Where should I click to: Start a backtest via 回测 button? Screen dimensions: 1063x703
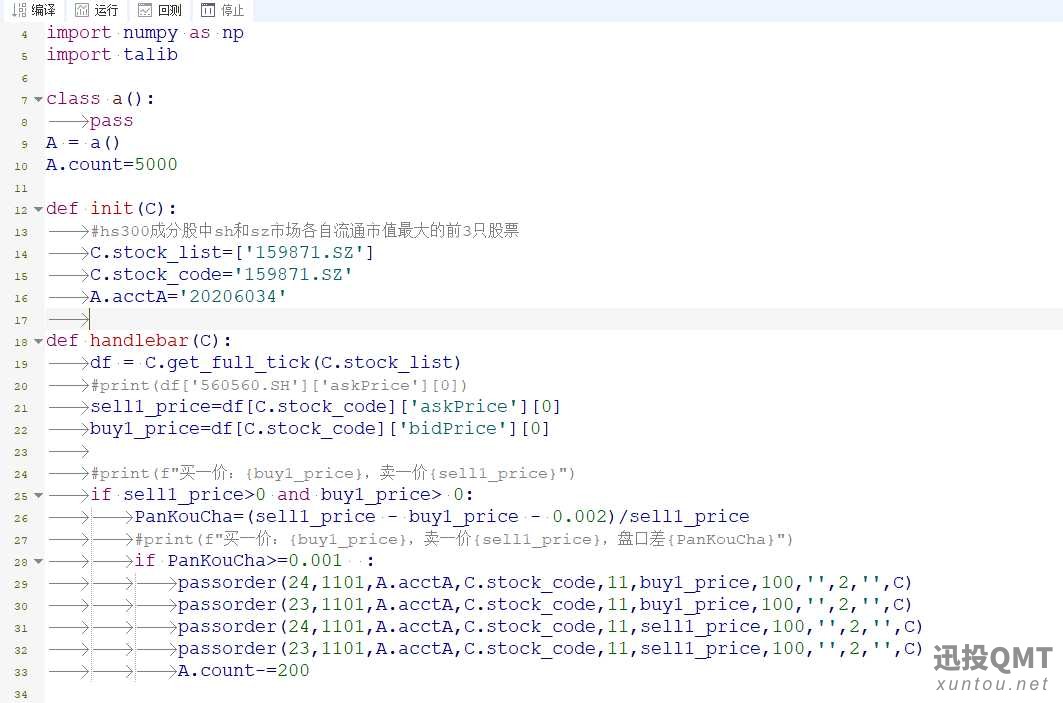click(159, 10)
